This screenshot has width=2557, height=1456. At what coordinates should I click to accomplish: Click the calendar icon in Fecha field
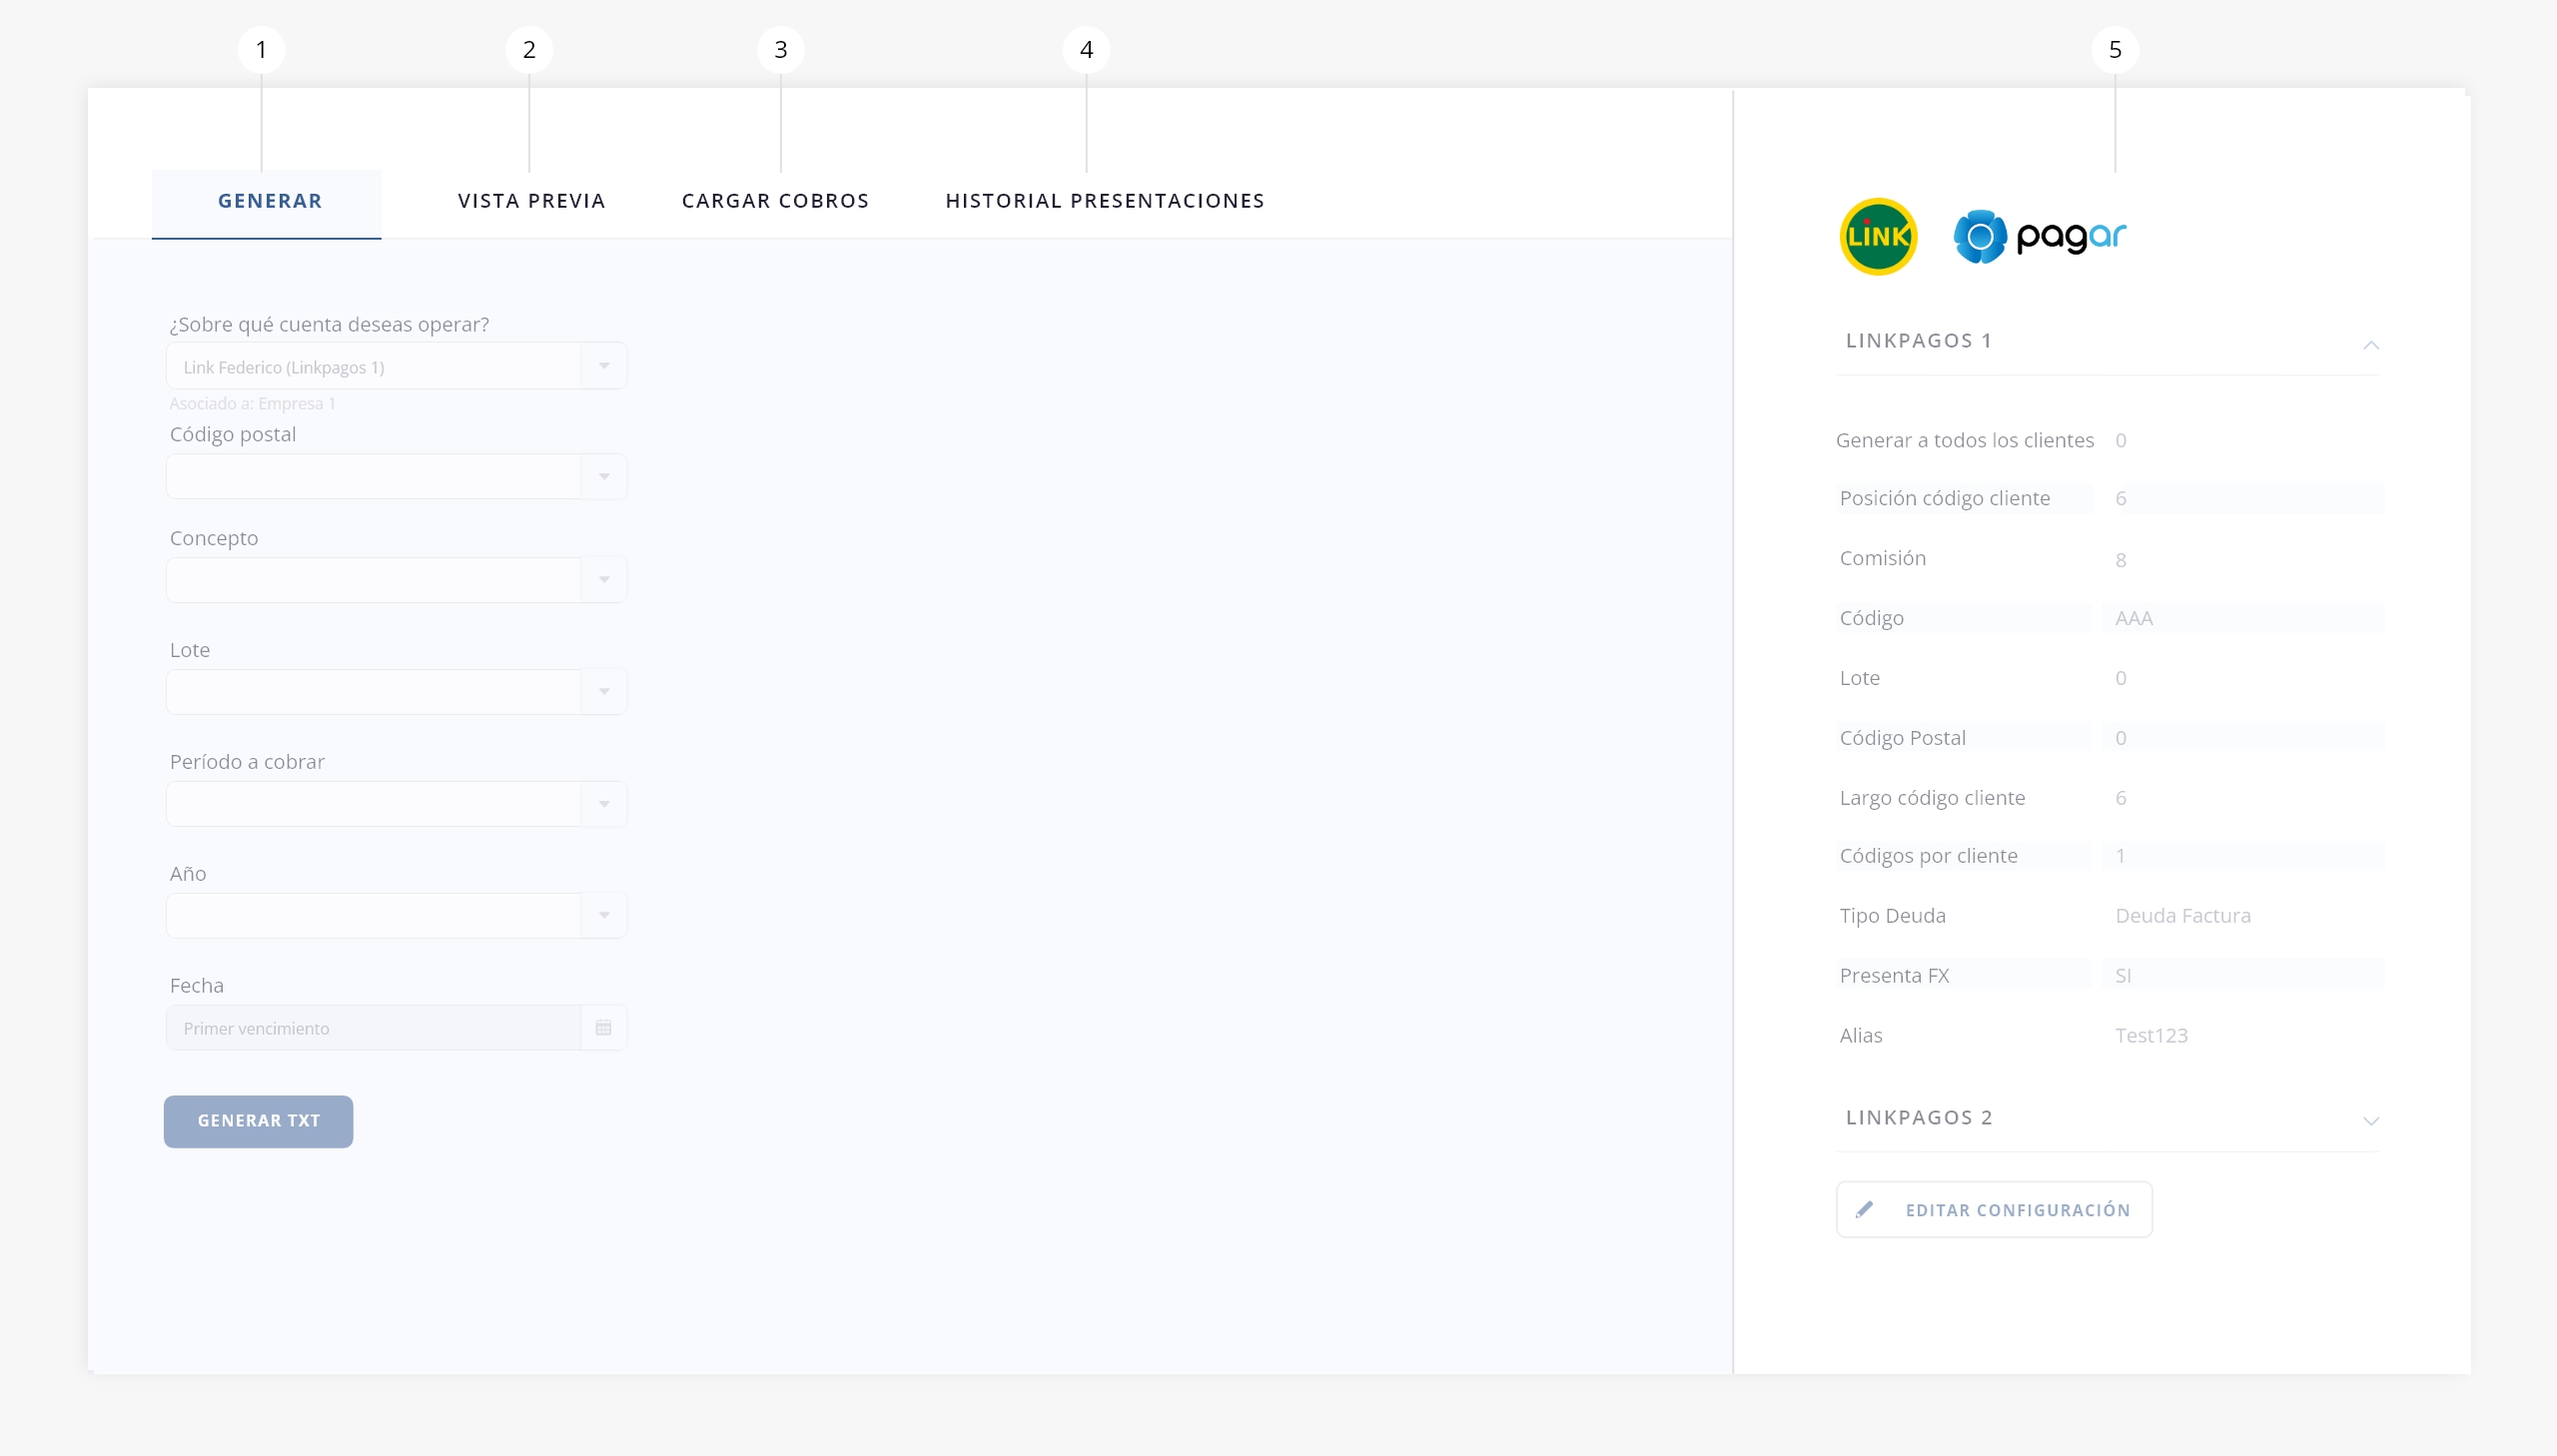(603, 1028)
